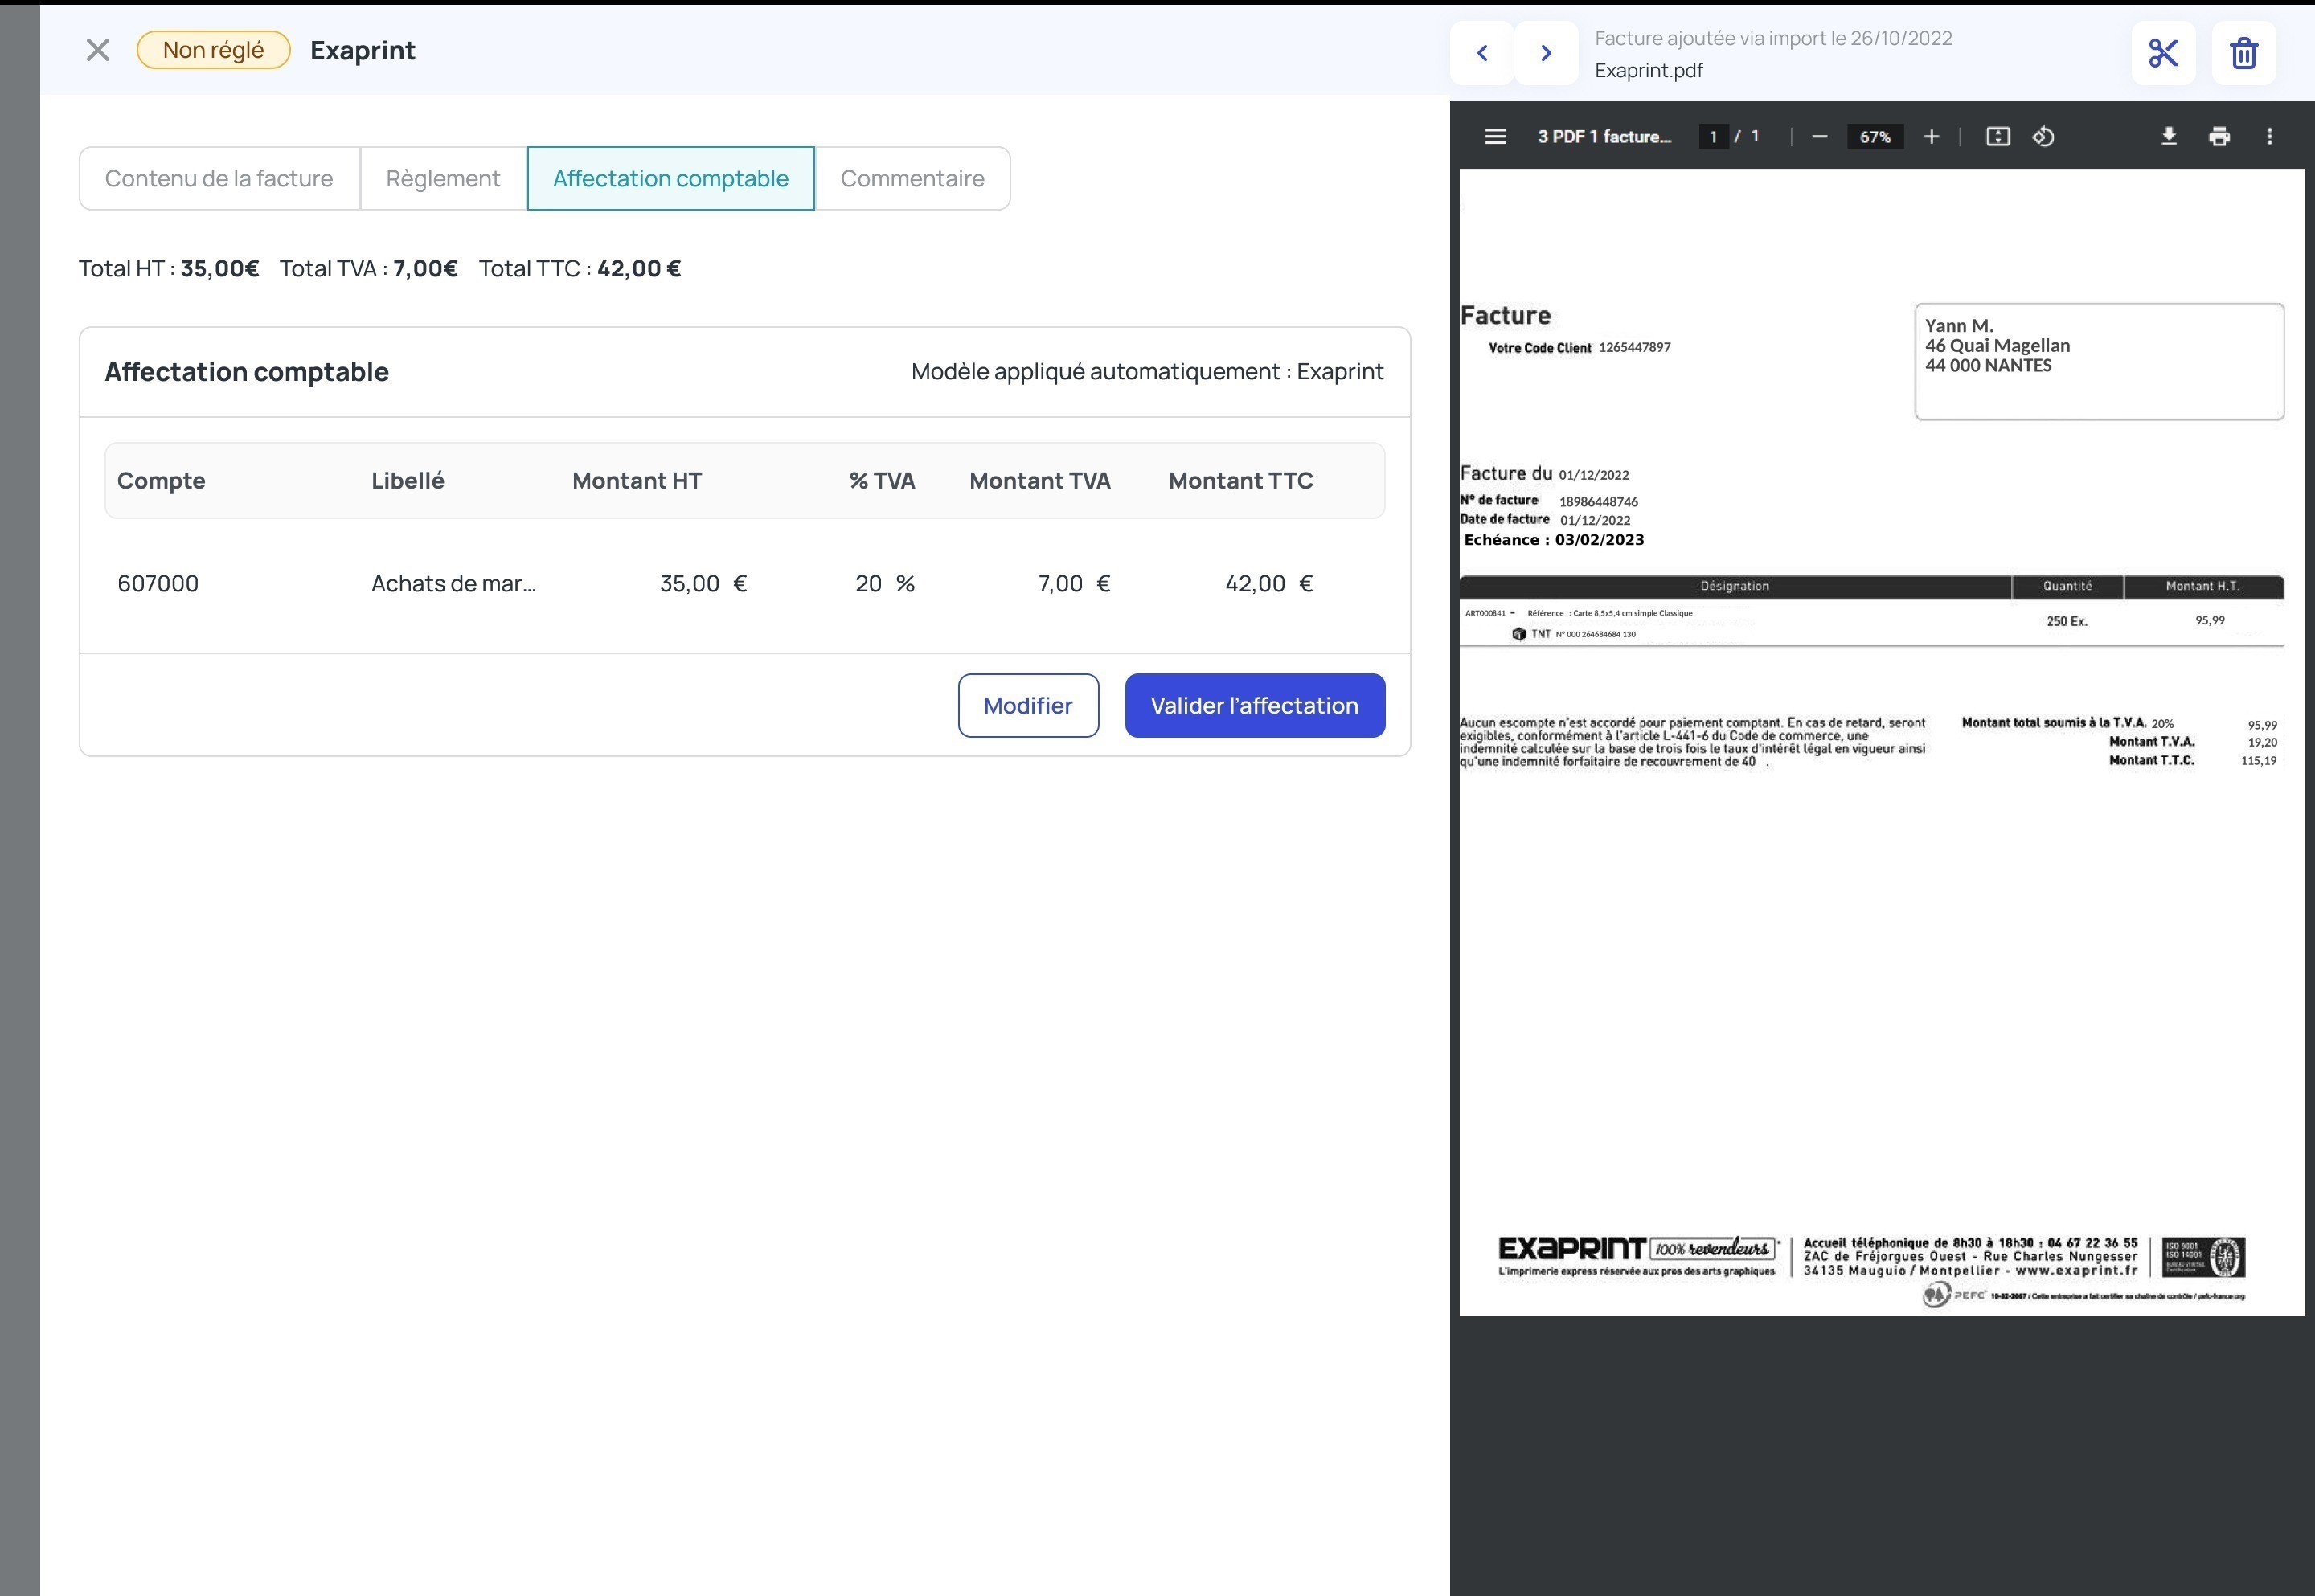Click the 67% zoom level field
Viewport: 2315px width, 1596px height.
[1875, 137]
